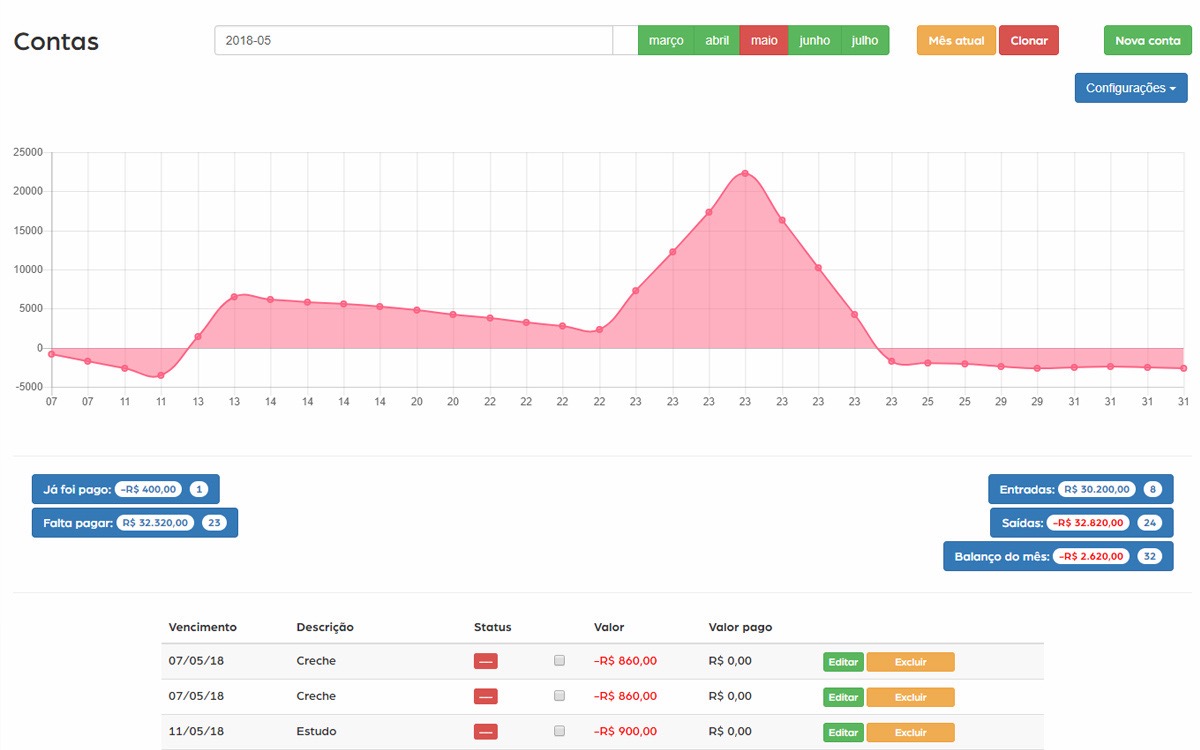Click the chart's peak data point
This screenshot has width=1200, height=750.
pos(745,173)
